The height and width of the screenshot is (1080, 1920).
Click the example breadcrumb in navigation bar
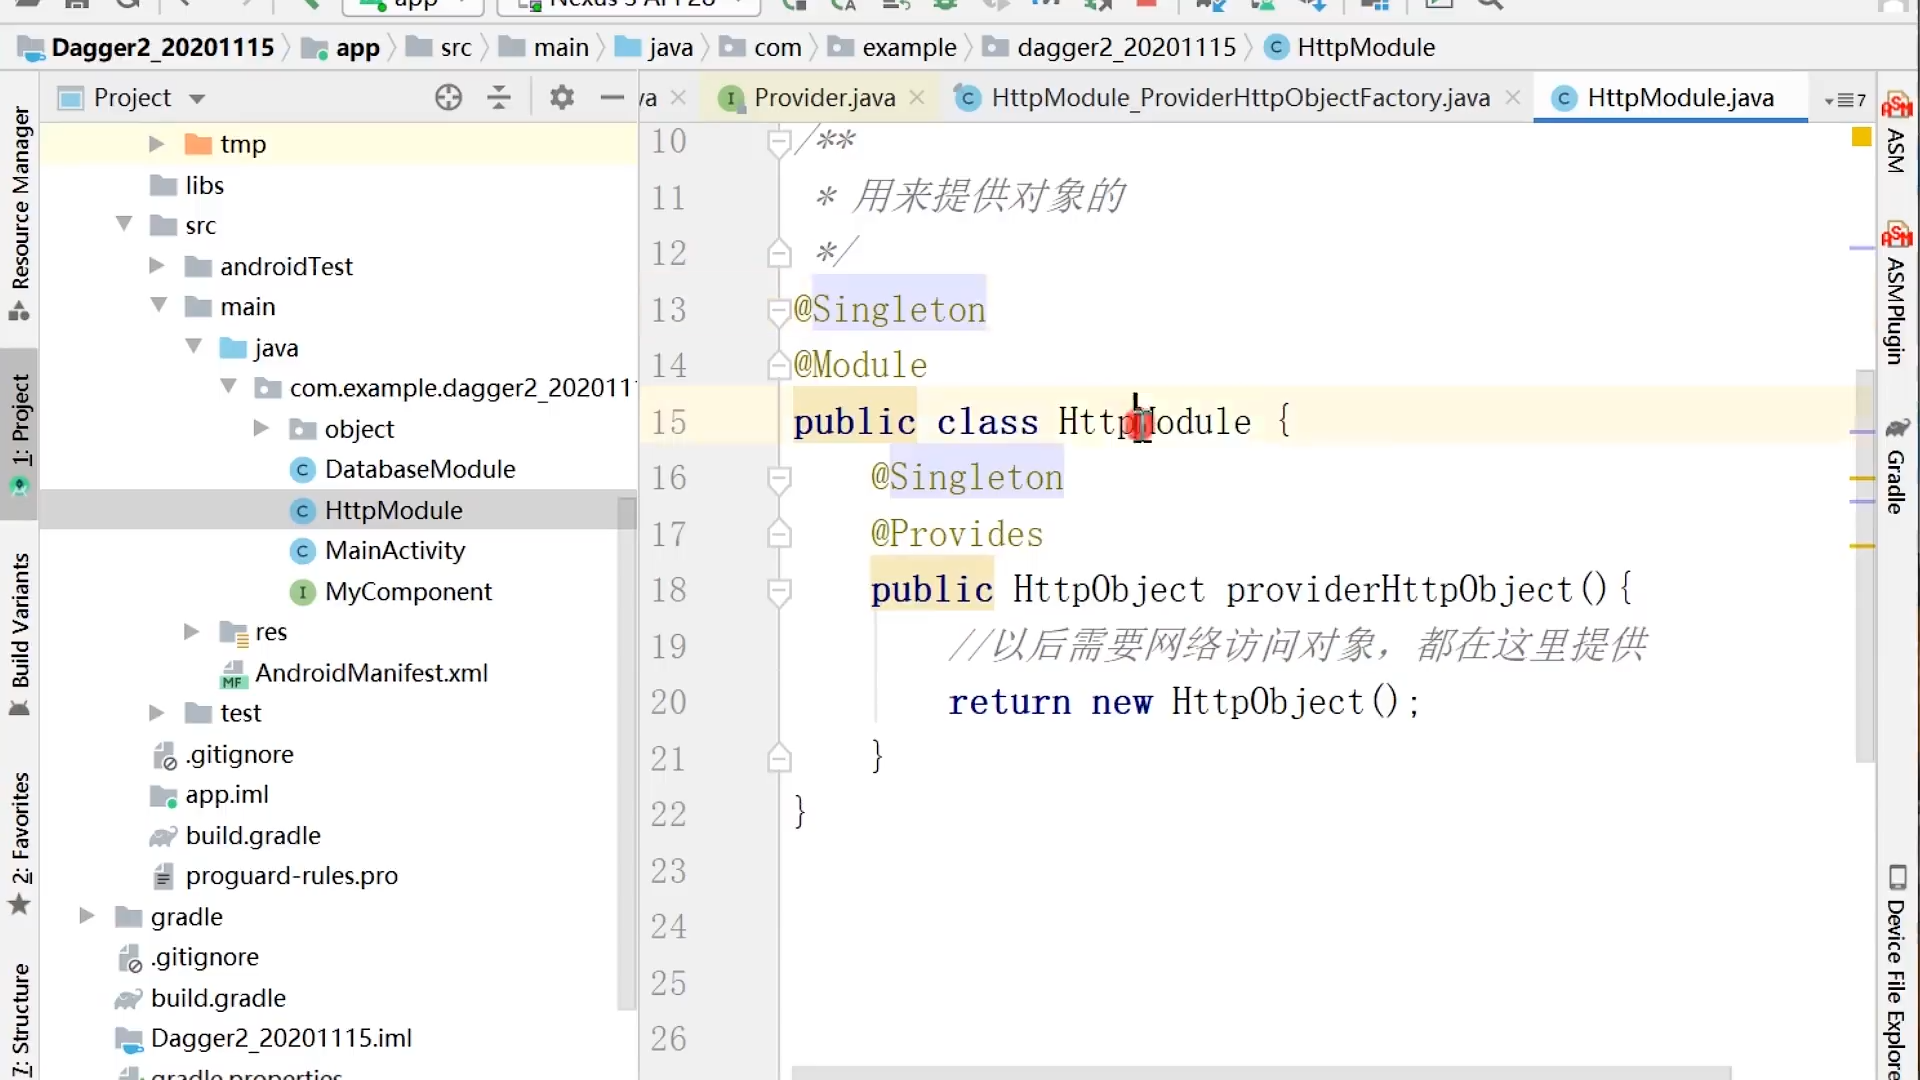click(908, 47)
